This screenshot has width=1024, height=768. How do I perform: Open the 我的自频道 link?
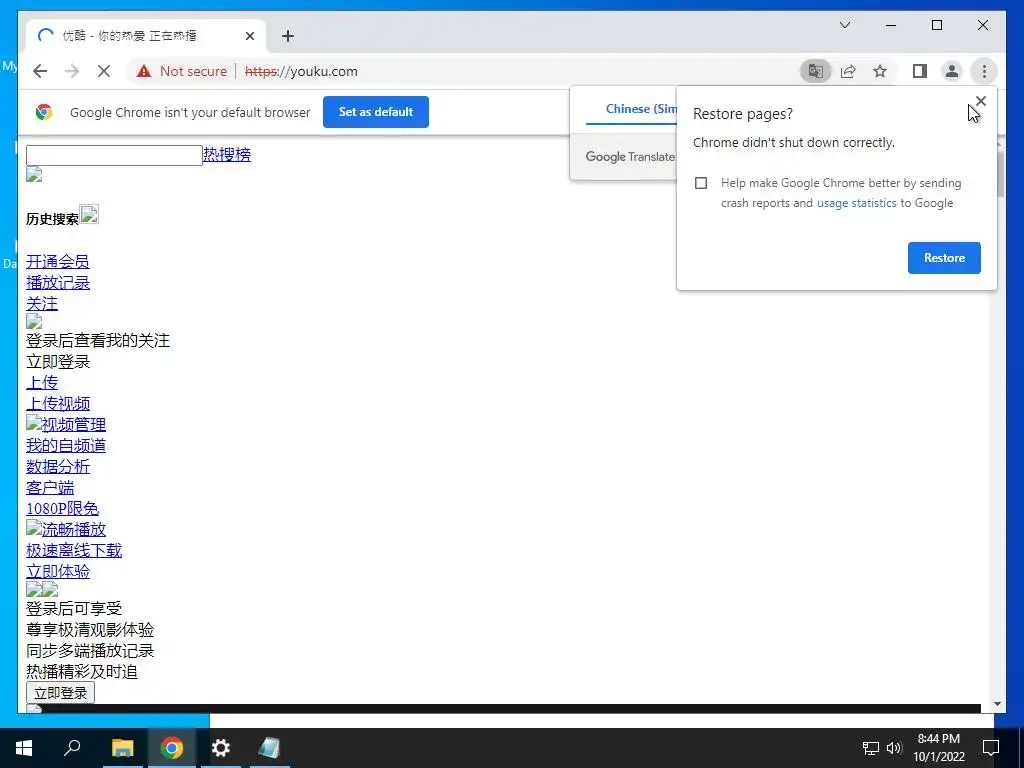pyautogui.click(x=65, y=445)
